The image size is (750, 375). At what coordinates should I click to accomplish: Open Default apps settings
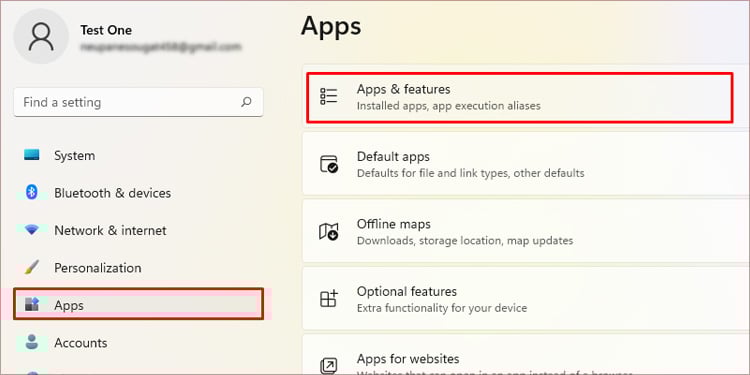(x=526, y=164)
